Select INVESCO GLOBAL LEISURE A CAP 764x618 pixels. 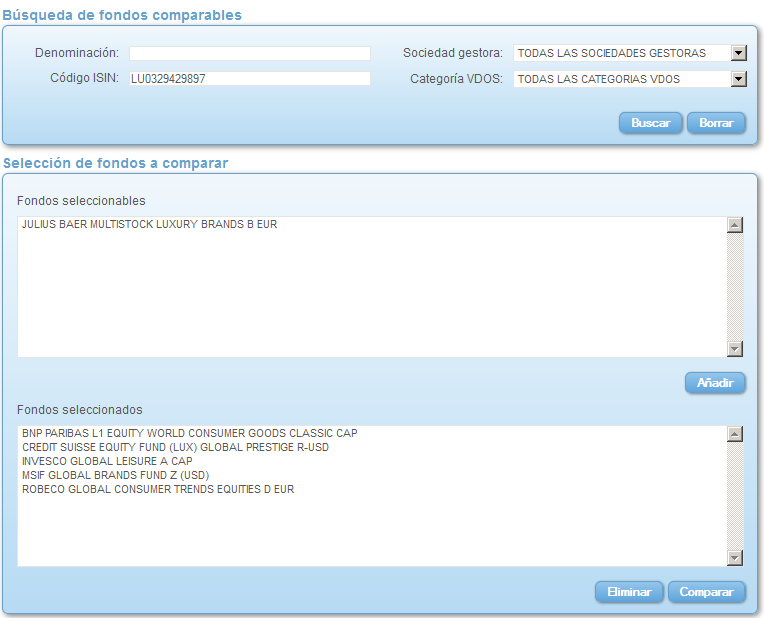tap(107, 461)
